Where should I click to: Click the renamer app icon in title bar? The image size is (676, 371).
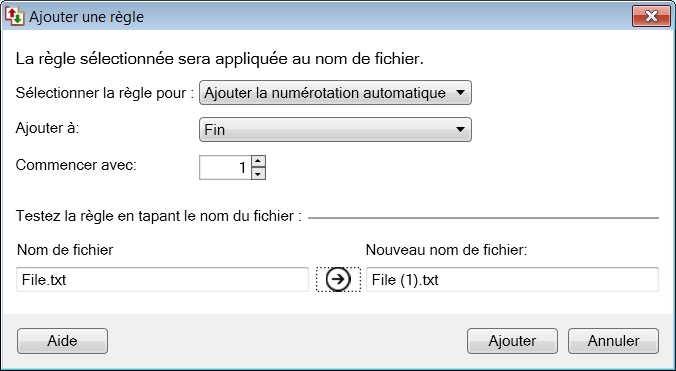click(x=15, y=16)
